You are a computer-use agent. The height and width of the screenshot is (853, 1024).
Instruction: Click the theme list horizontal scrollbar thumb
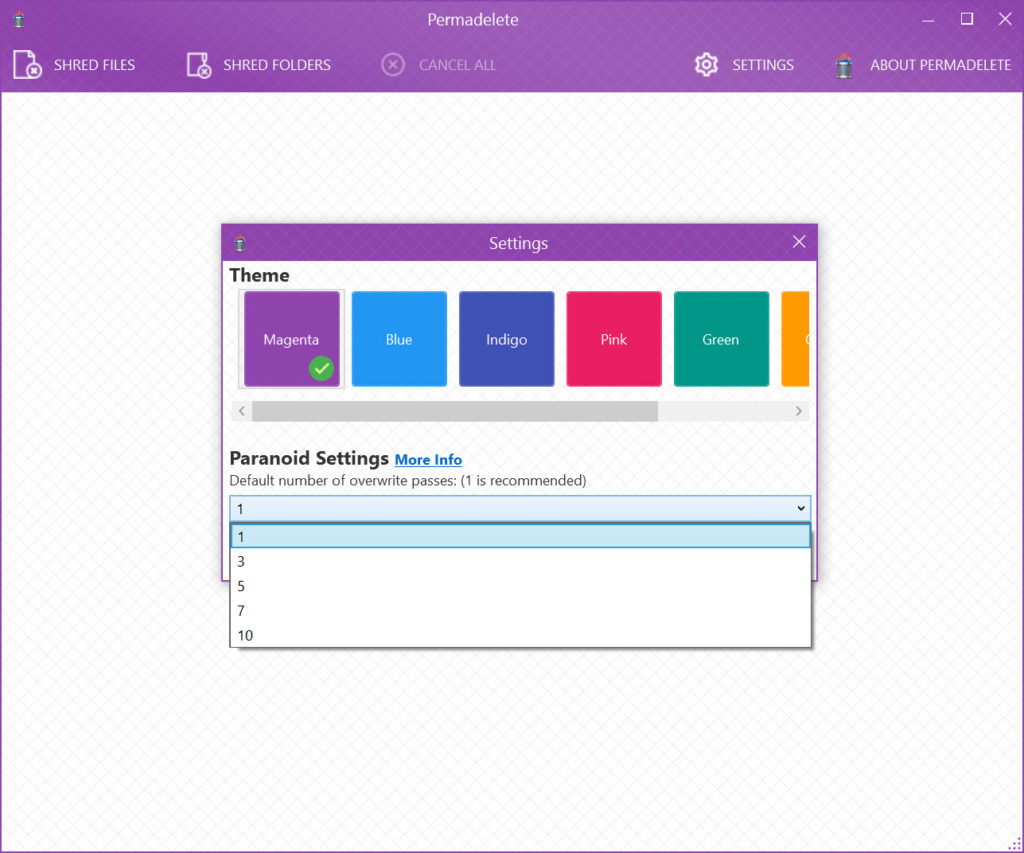tap(454, 411)
